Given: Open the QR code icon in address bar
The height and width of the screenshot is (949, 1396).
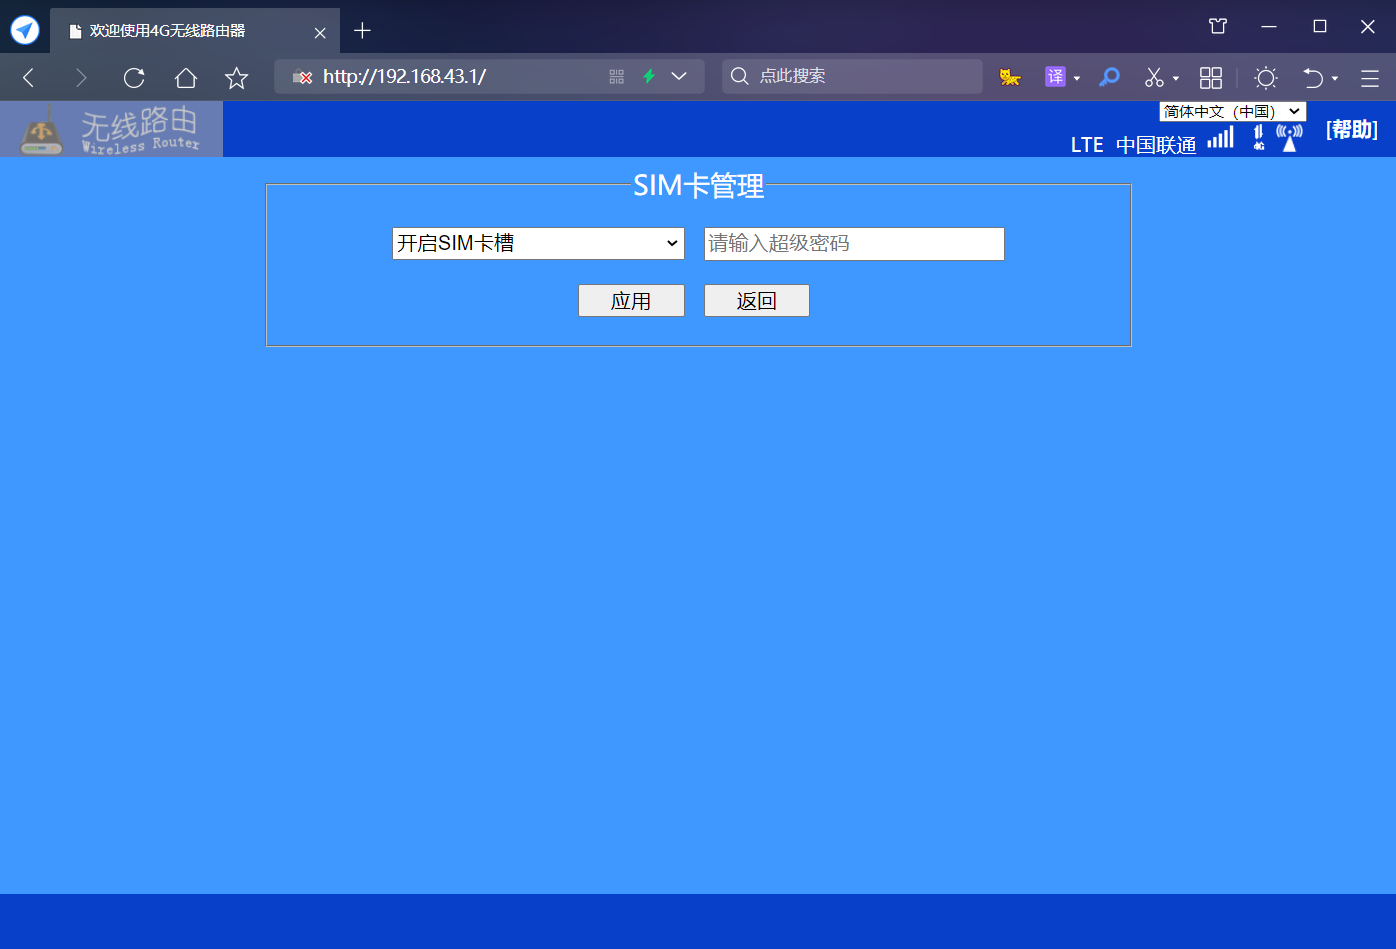Looking at the screenshot, I should click(x=616, y=77).
